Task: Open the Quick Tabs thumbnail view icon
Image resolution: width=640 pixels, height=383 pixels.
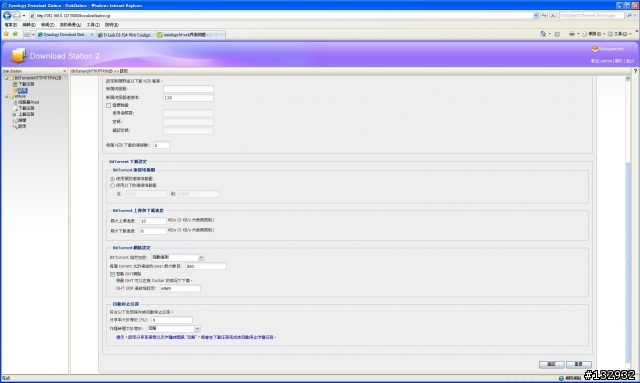Action: tap(27, 35)
